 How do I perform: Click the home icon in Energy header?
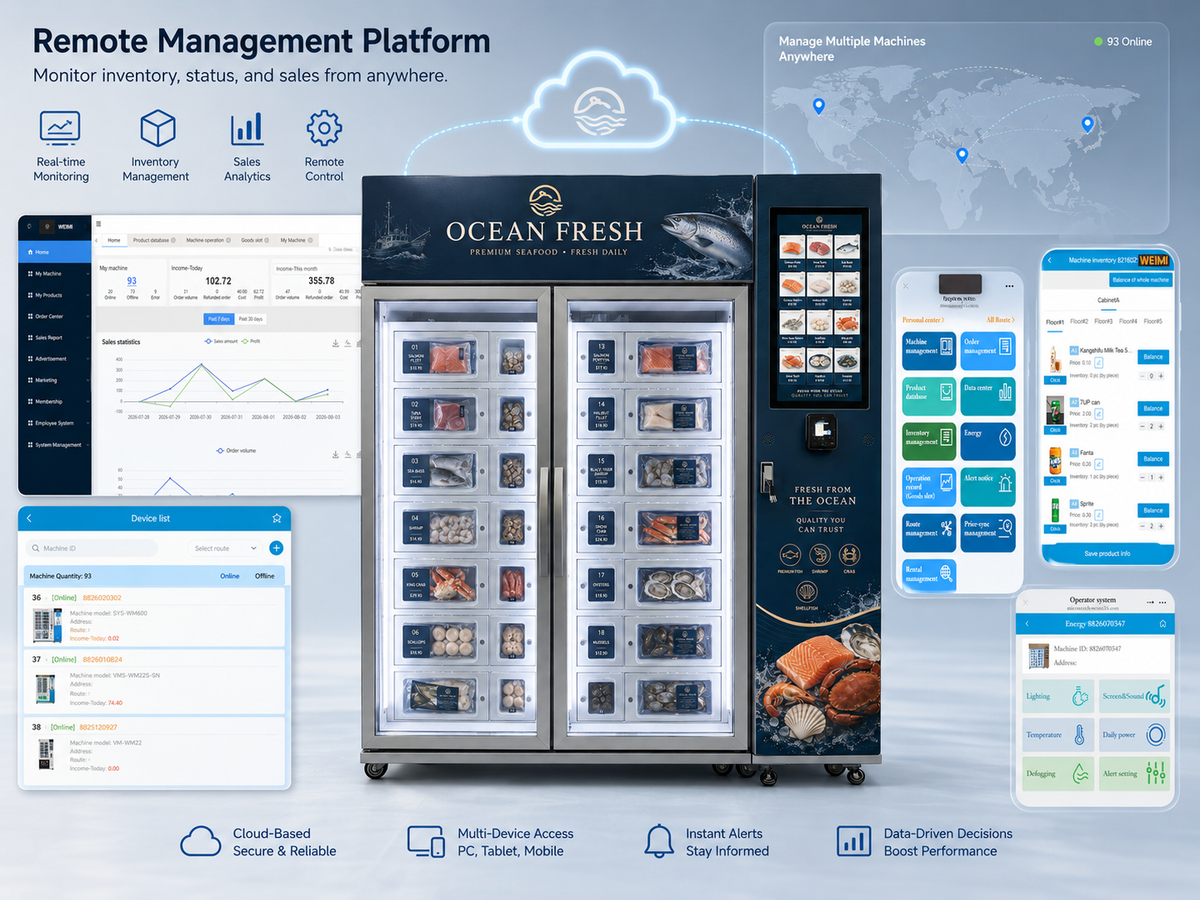tap(1162, 624)
